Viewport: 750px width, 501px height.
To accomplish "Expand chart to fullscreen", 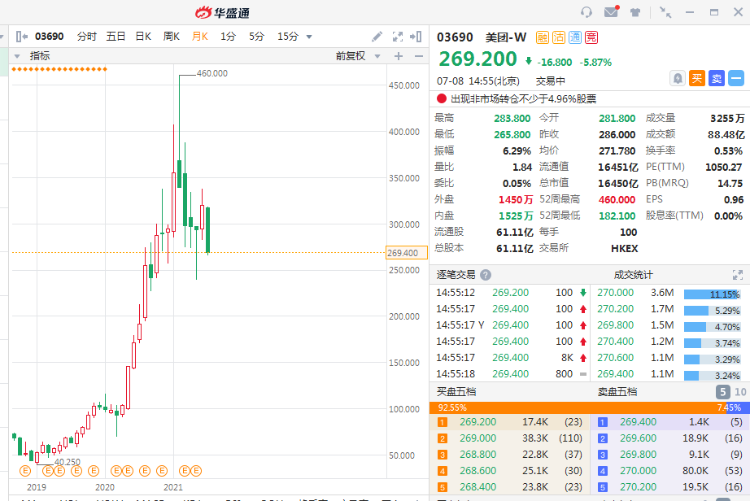I will point(397,36).
